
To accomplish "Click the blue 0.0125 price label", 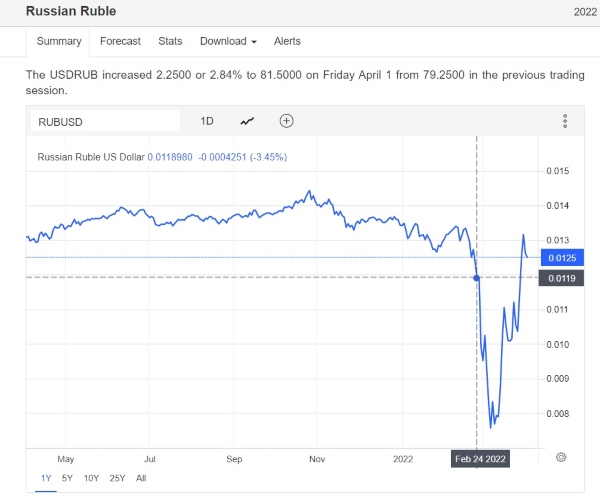I will click(x=556, y=258).
